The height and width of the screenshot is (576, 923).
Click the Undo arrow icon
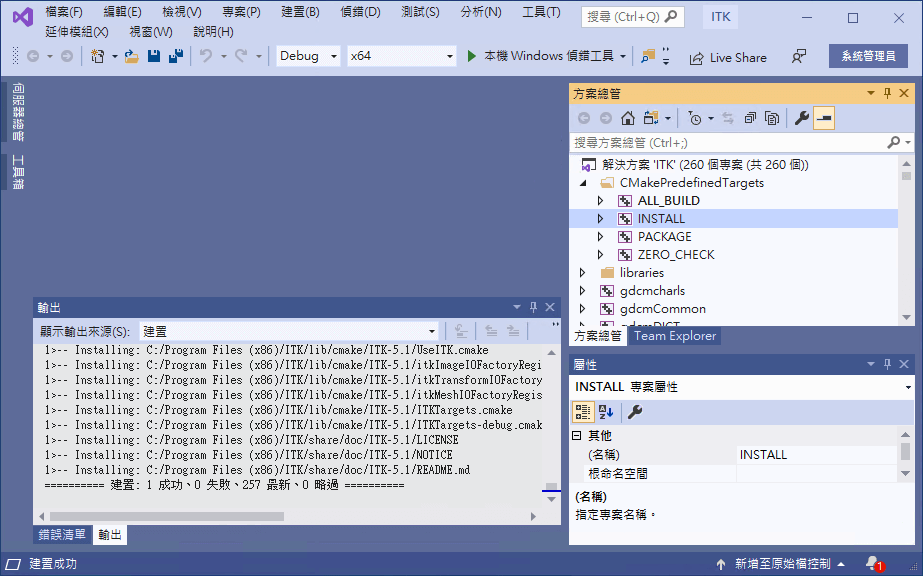pos(205,56)
